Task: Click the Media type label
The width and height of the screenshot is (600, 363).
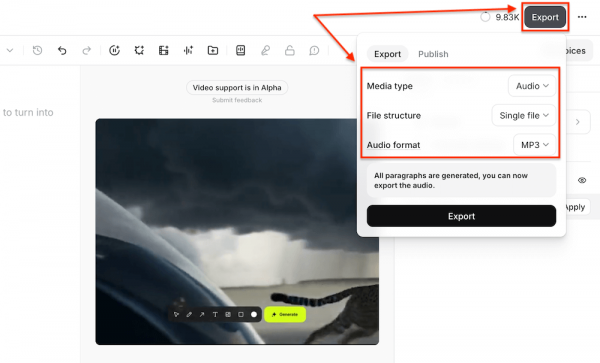Action: point(390,86)
